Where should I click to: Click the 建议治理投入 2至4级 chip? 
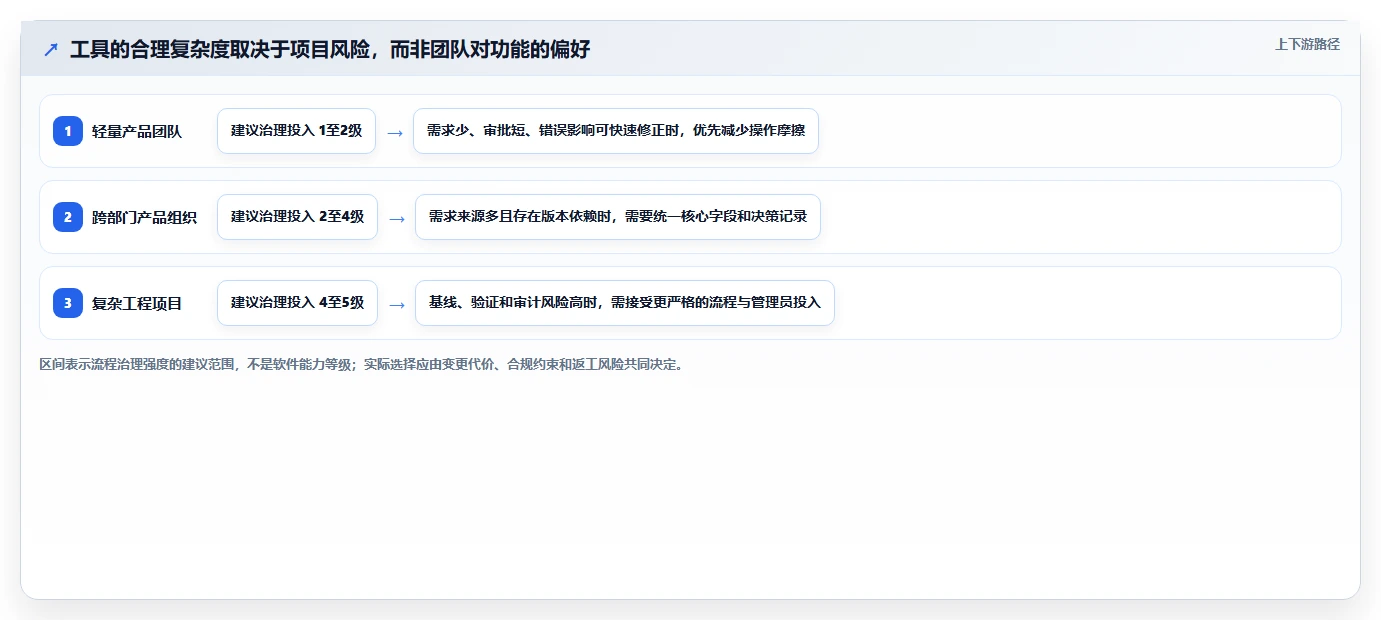(297, 217)
